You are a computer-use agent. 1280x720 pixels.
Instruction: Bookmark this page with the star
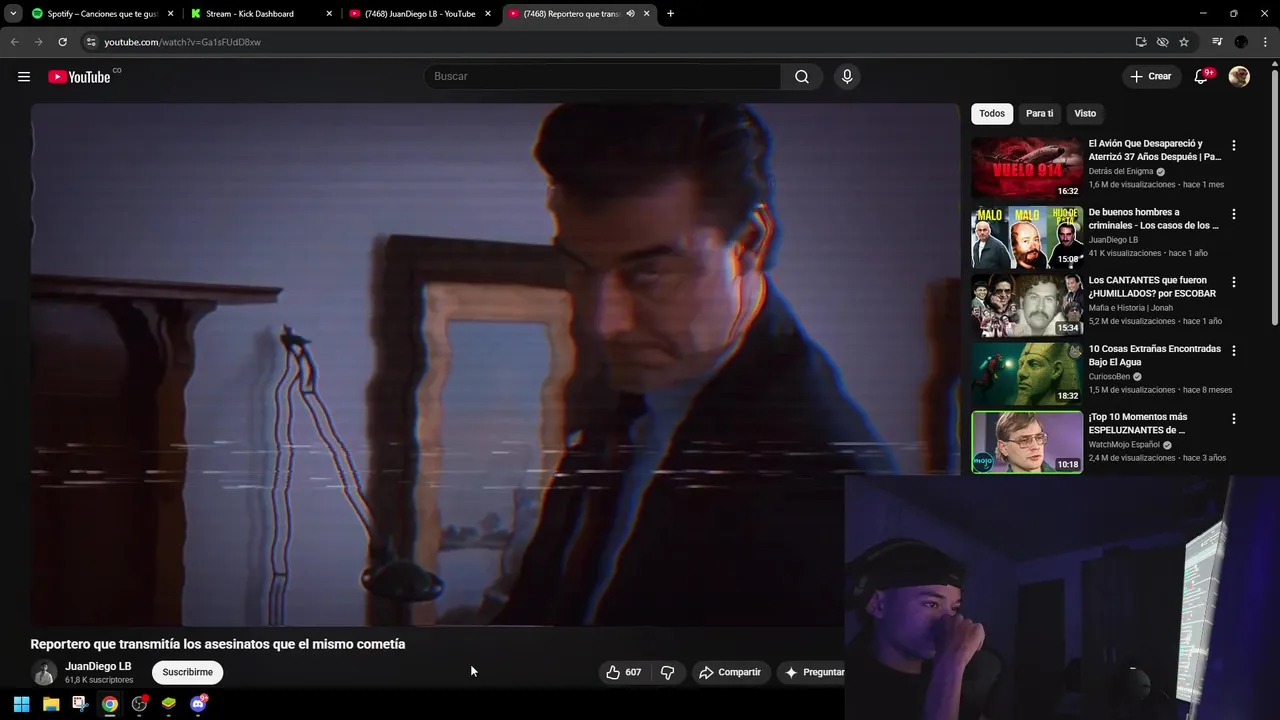[x=1184, y=42]
